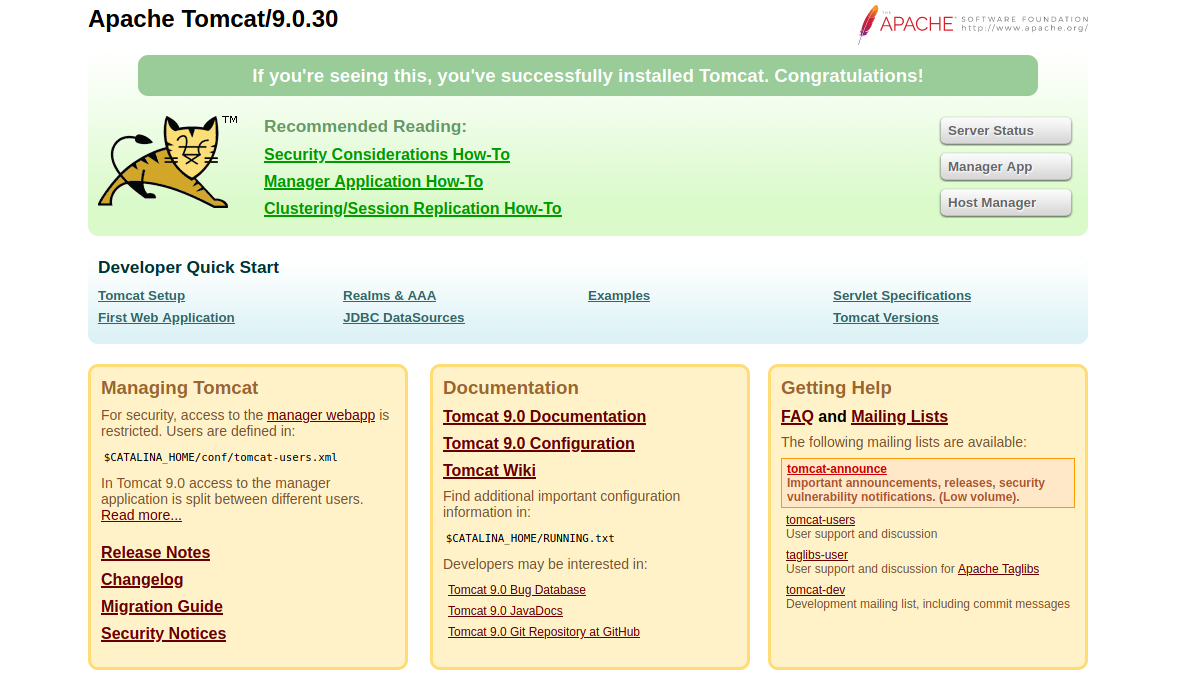This screenshot has width=1190, height=685.
Task: Open First Web Application guide
Action: (166, 318)
